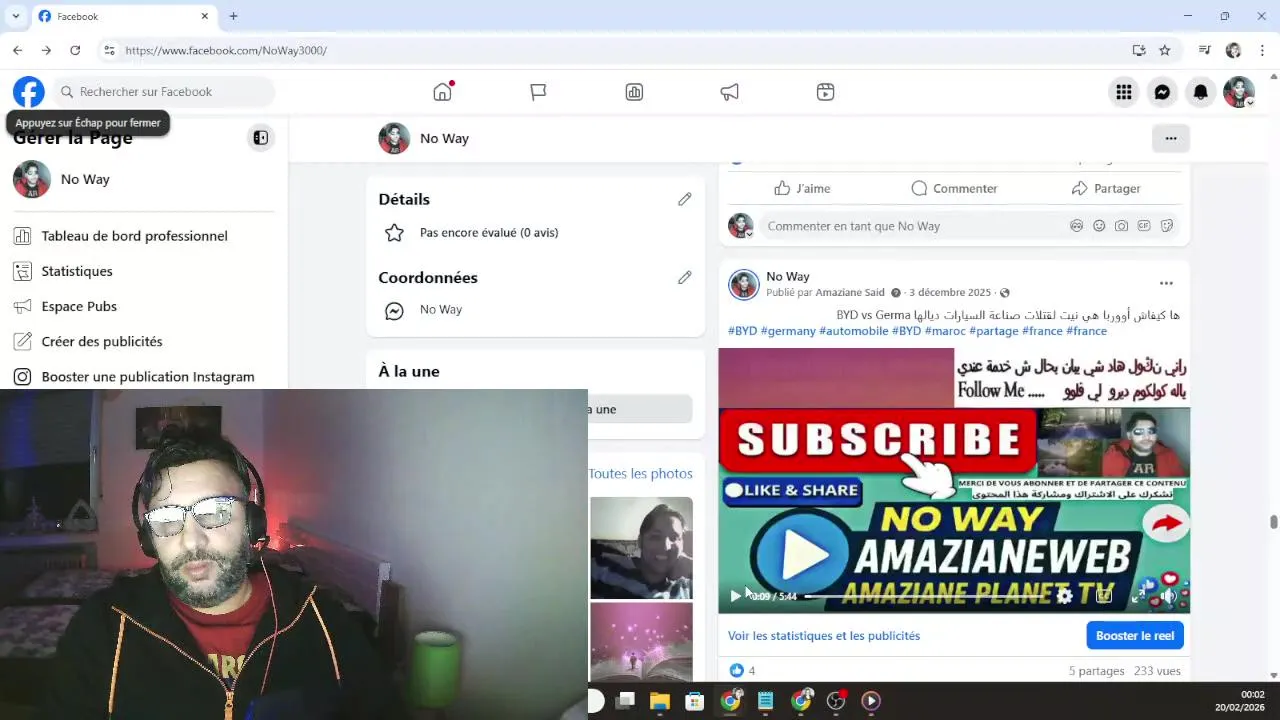The width and height of the screenshot is (1280, 720).
Task: Click Commenter en tant que No Way field
Action: coord(910,226)
